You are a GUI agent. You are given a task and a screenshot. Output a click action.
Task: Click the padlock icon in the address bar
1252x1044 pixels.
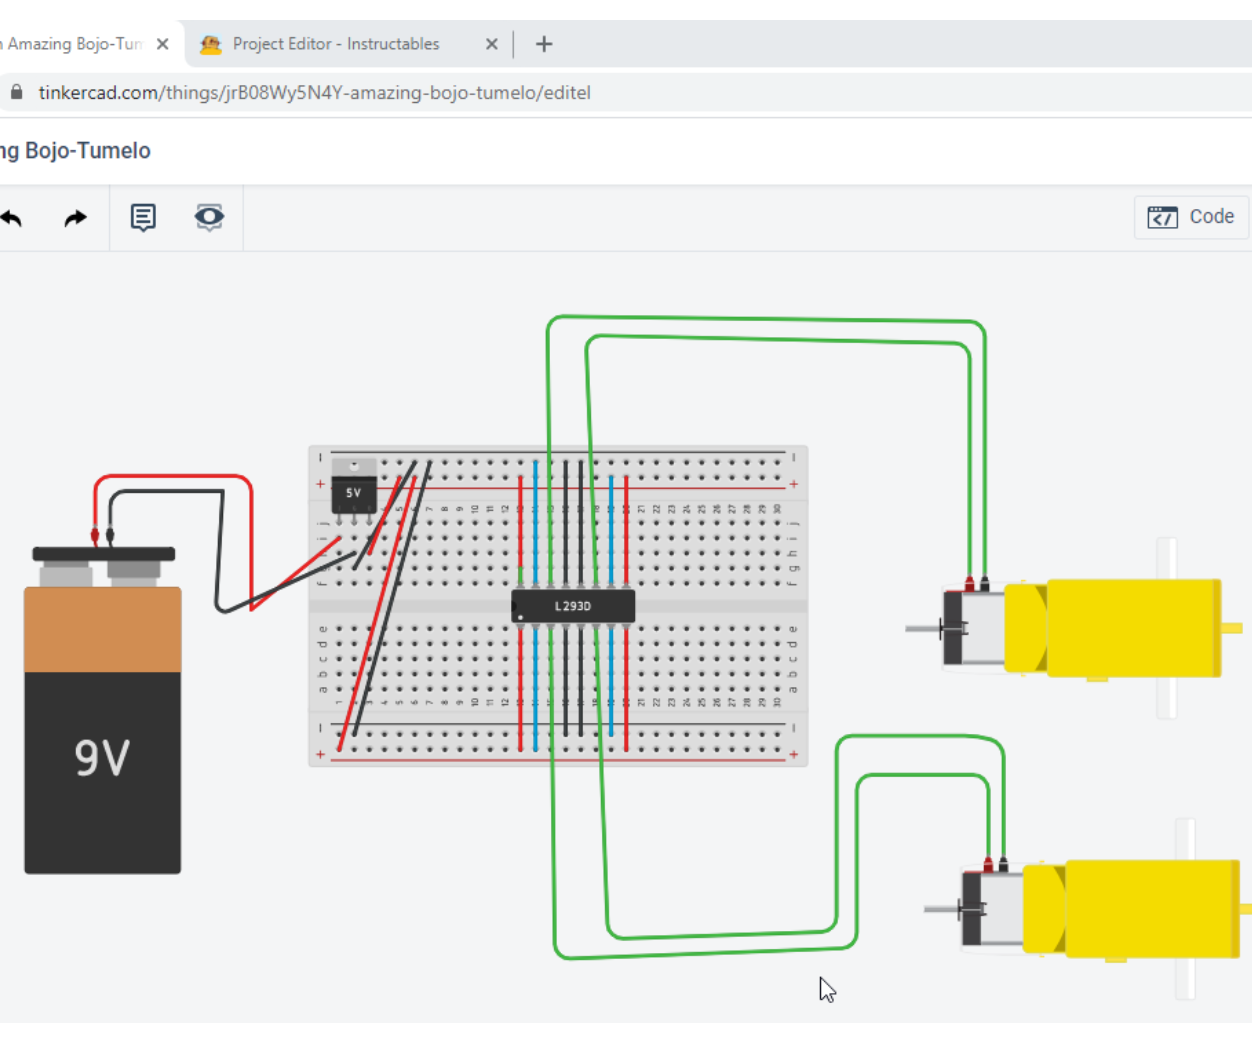coord(16,92)
